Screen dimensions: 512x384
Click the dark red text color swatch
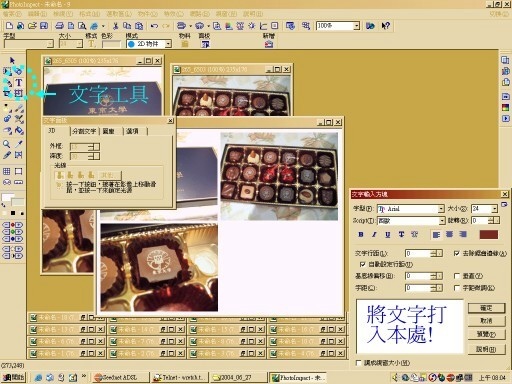489,234
